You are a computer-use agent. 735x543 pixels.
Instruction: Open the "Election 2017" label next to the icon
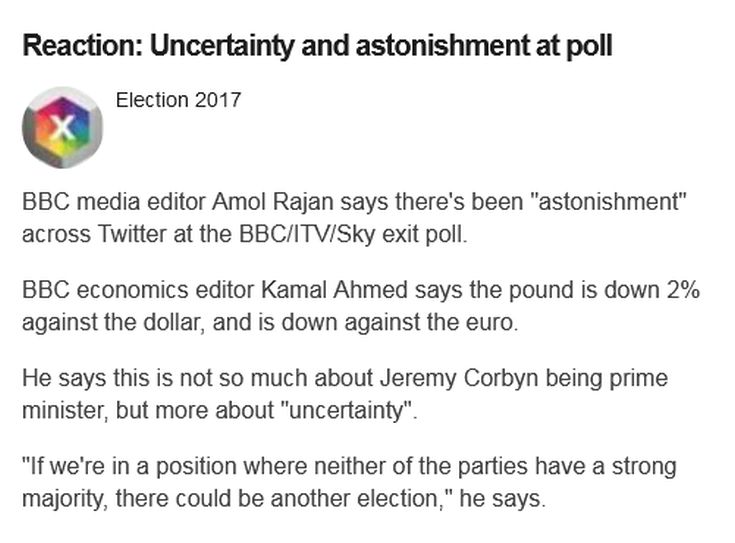click(178, 100)
